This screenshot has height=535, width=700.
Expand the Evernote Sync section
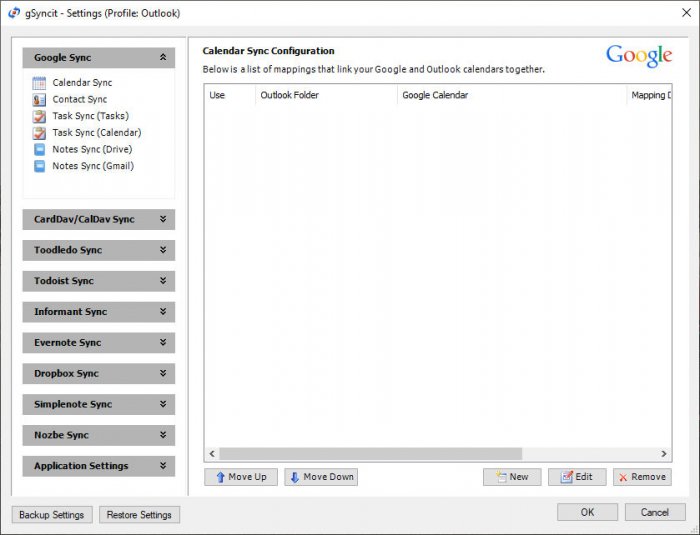click(x=99, y=343)
